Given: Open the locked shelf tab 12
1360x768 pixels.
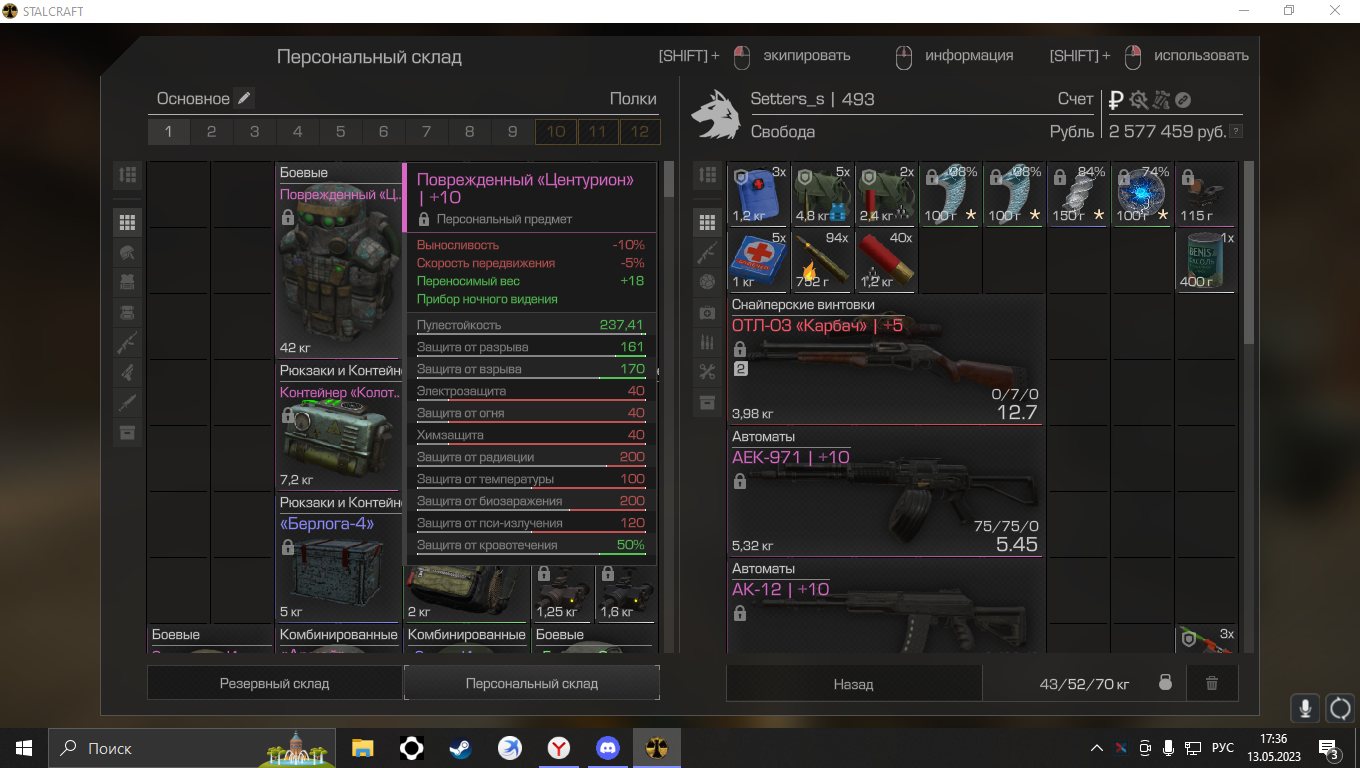Looking at the screenshot, I should 640,132.
